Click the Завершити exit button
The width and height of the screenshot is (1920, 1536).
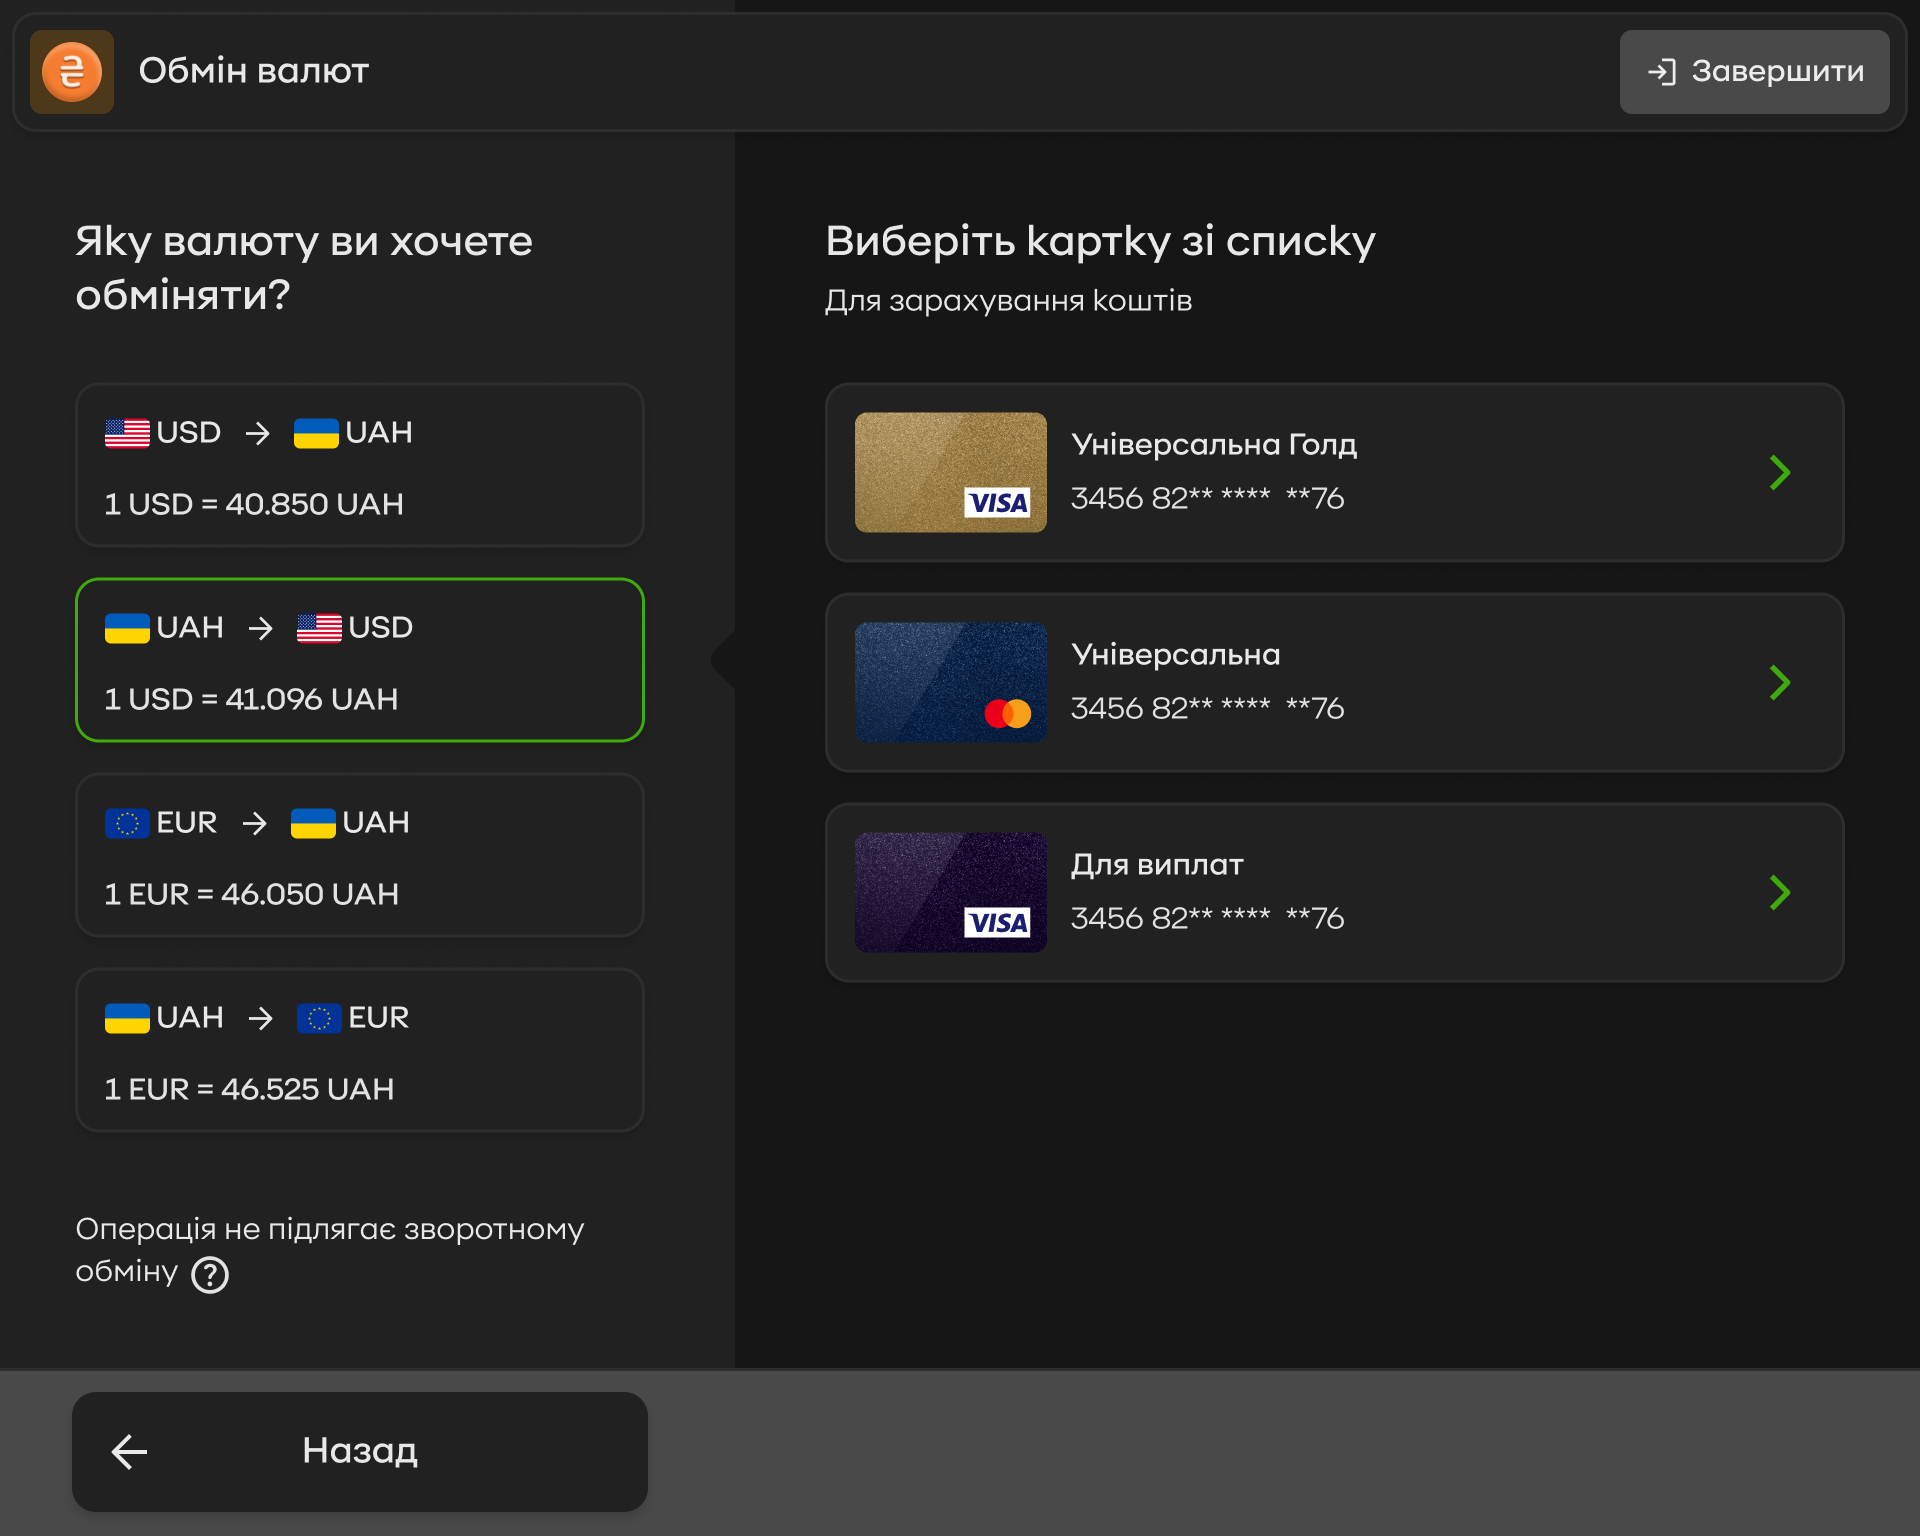(x=1754, y=72)
